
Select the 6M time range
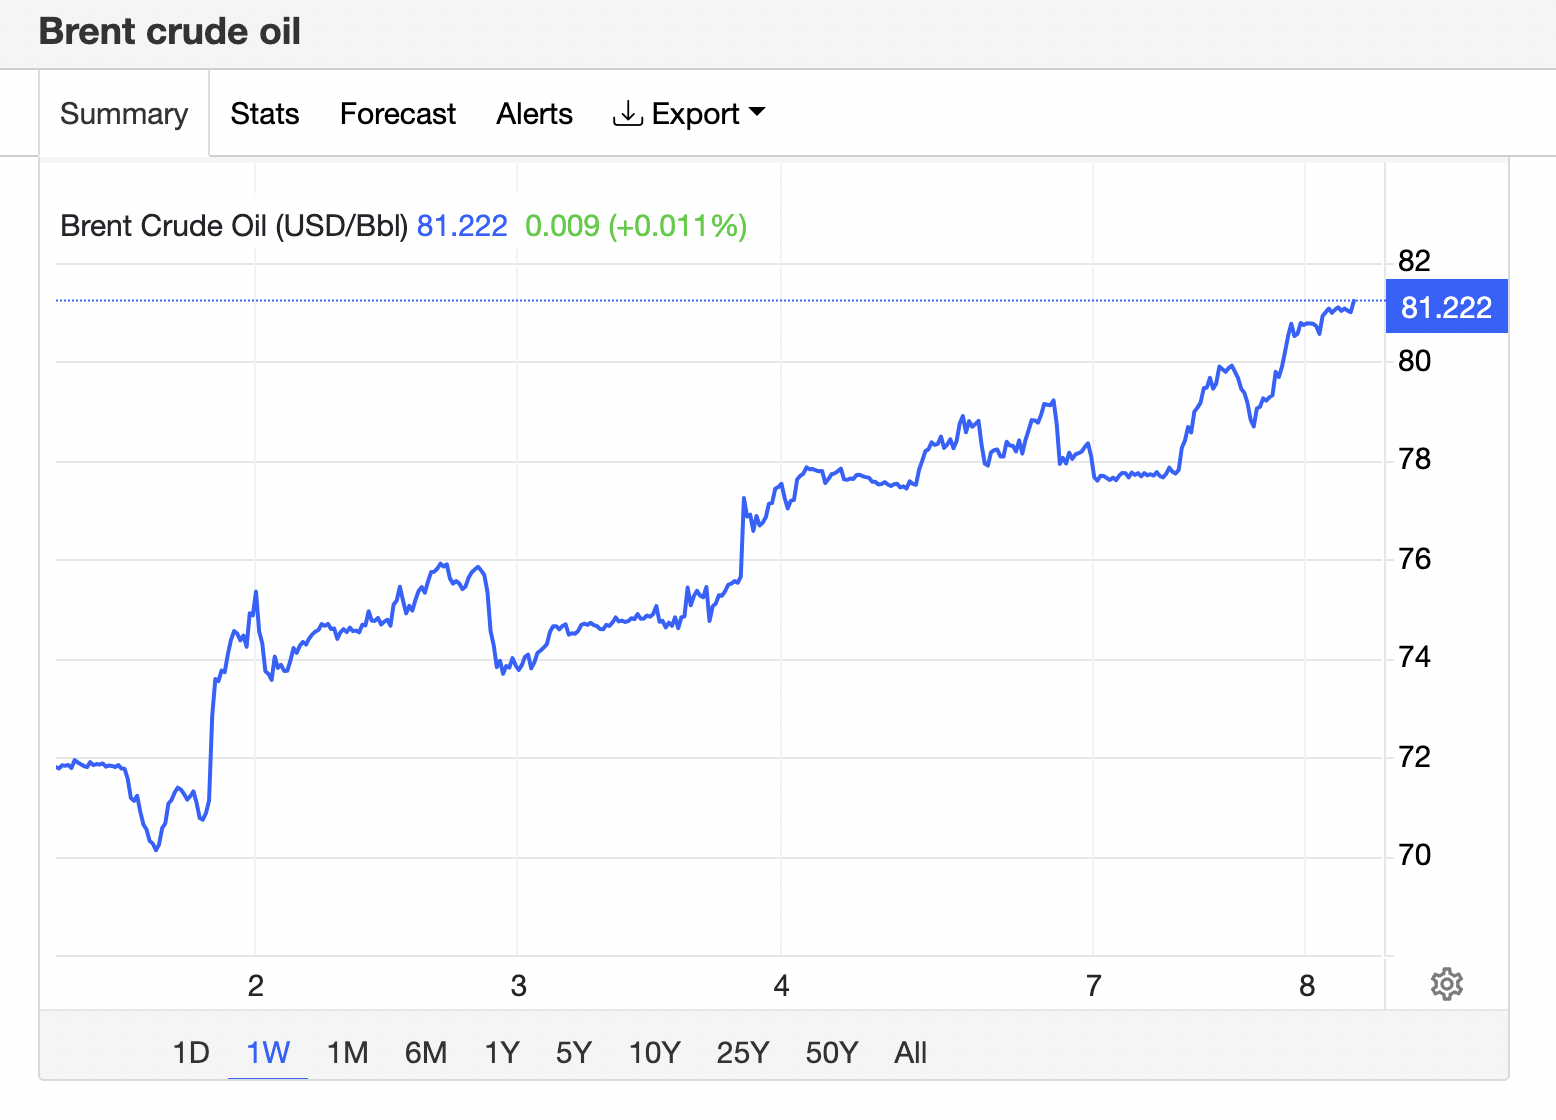(426, 1052)
